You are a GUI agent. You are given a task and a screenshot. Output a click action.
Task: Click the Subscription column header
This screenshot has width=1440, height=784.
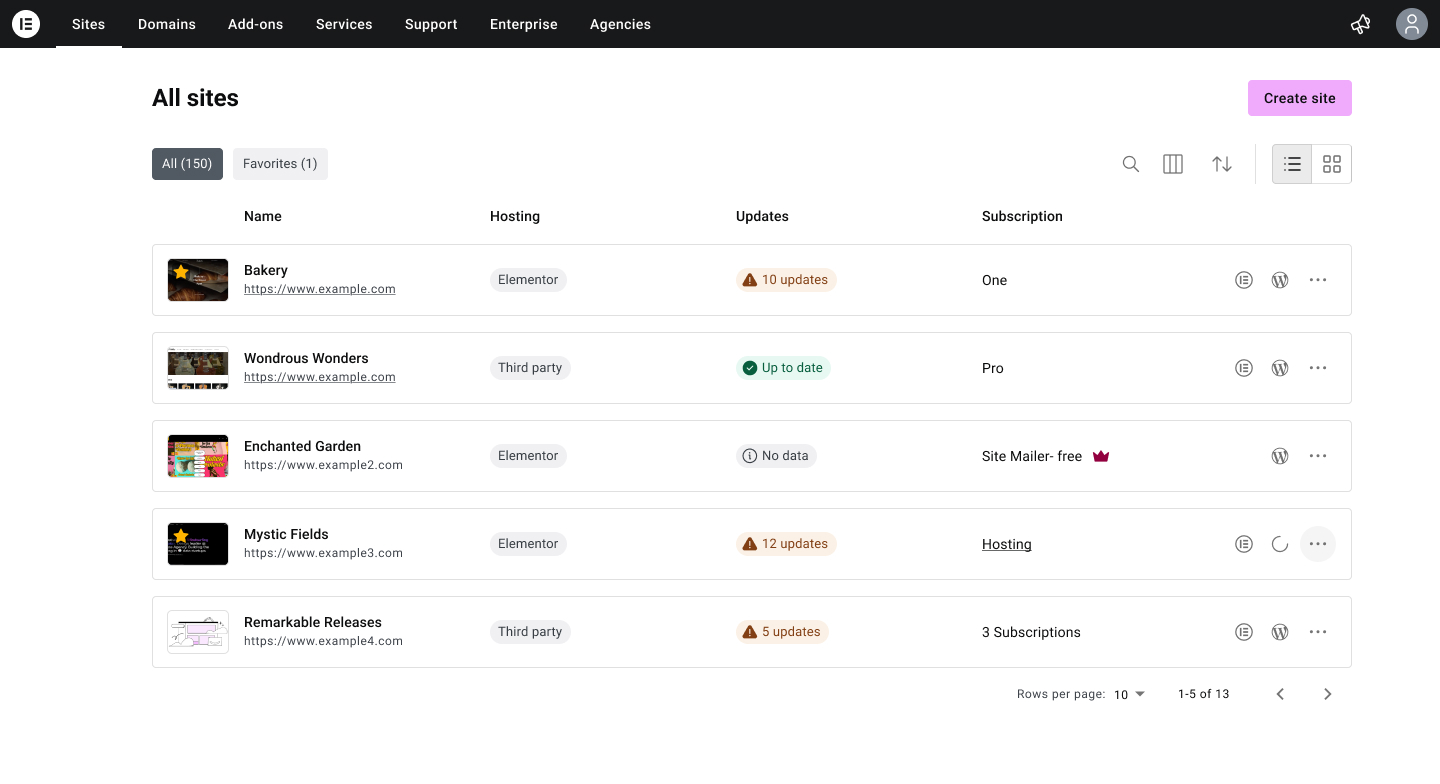click(x=1022, y=216)
